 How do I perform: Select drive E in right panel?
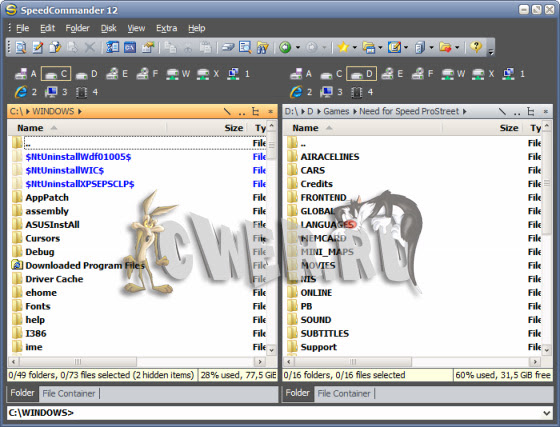392,74
